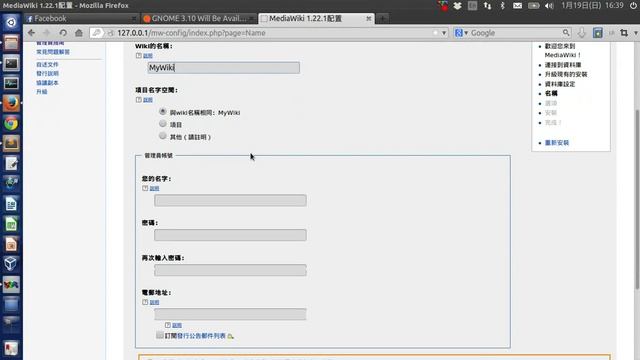Screen dimensions: 640x360
Task: Open the search engine selector dropdown
Action: tap(462, 33)
